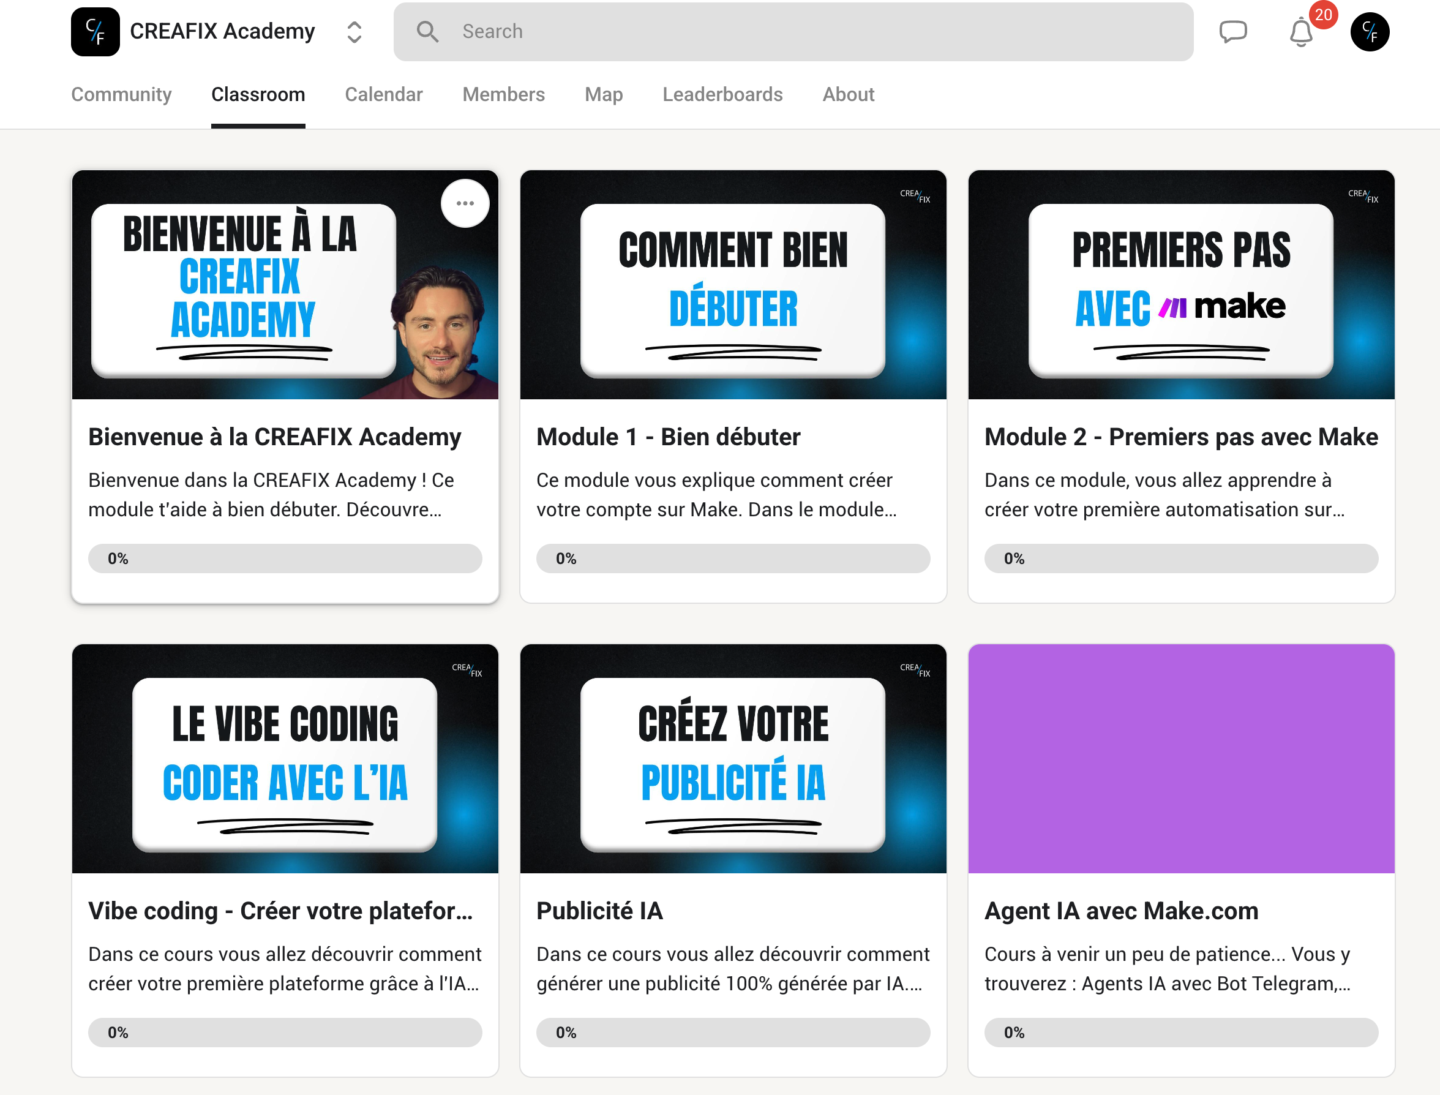Image resolution: width=1440 pixels, height=1095 pixels.
Task: Open notifications bell with 20 badge
Action: pyautogui.click(x=1302, y=32)
